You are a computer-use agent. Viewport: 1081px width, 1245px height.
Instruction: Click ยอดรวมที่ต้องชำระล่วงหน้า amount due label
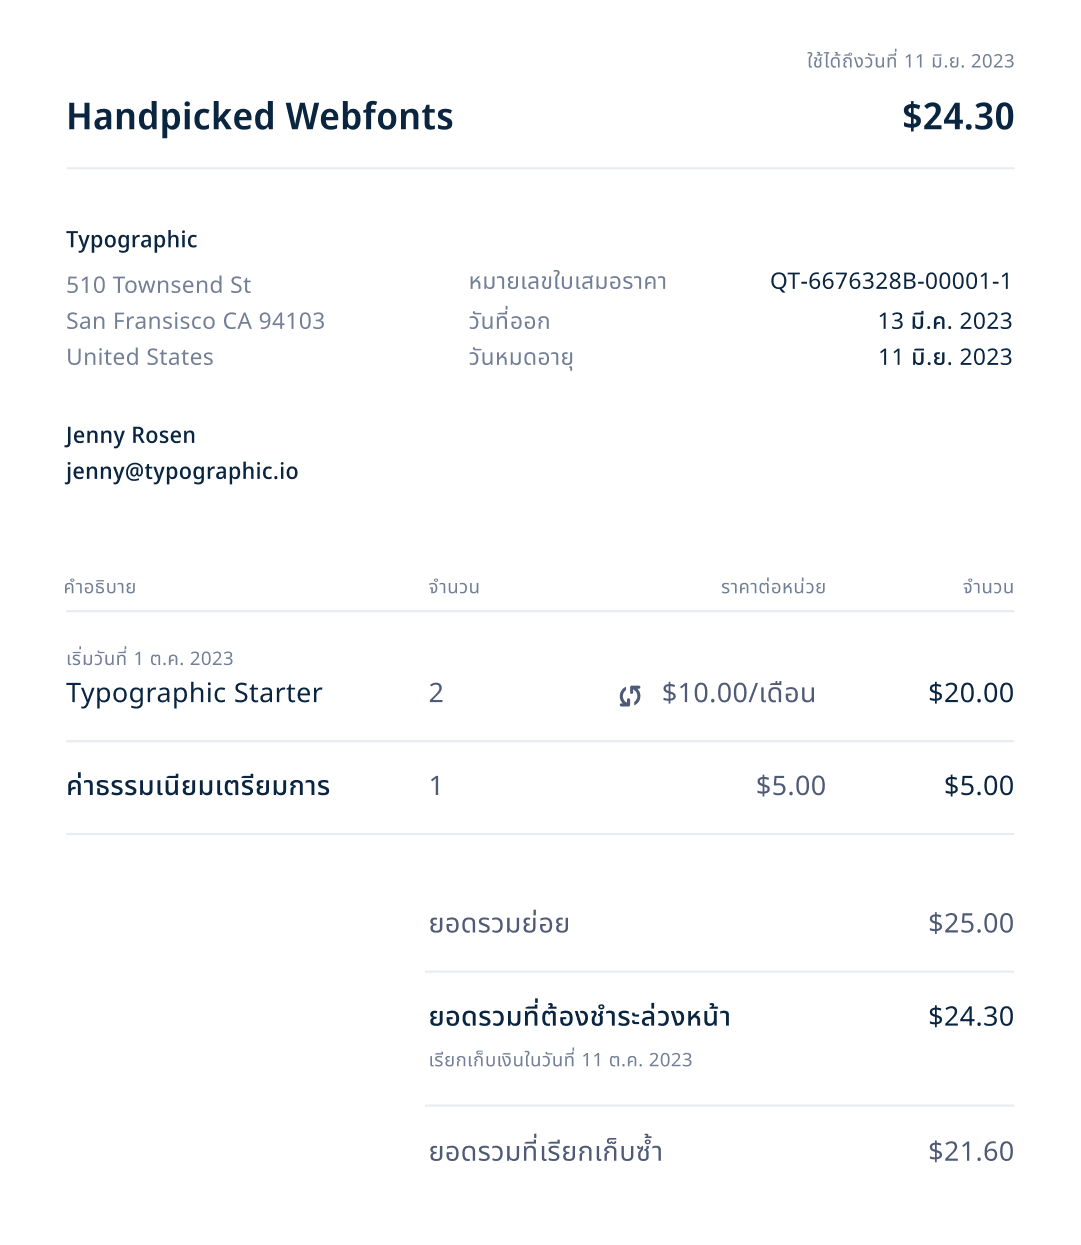click(579, 1017)
